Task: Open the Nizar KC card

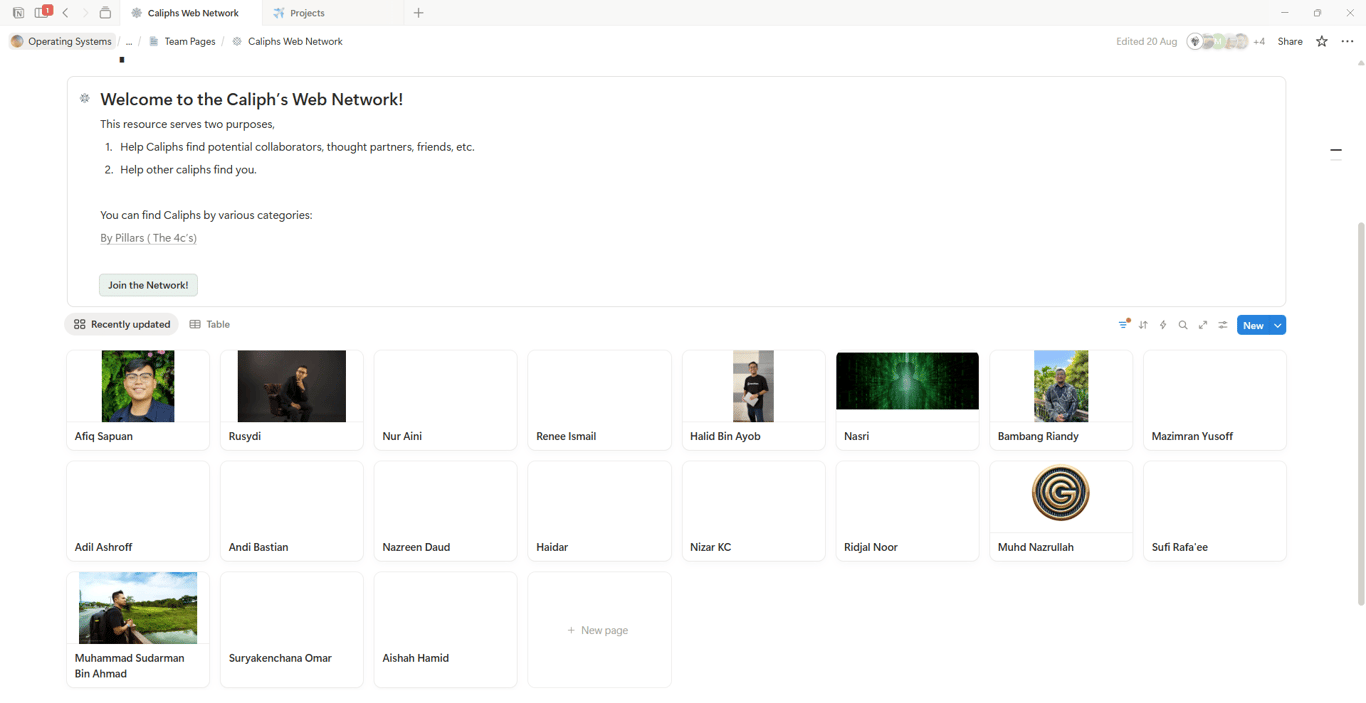Action: tap(753, 511)
